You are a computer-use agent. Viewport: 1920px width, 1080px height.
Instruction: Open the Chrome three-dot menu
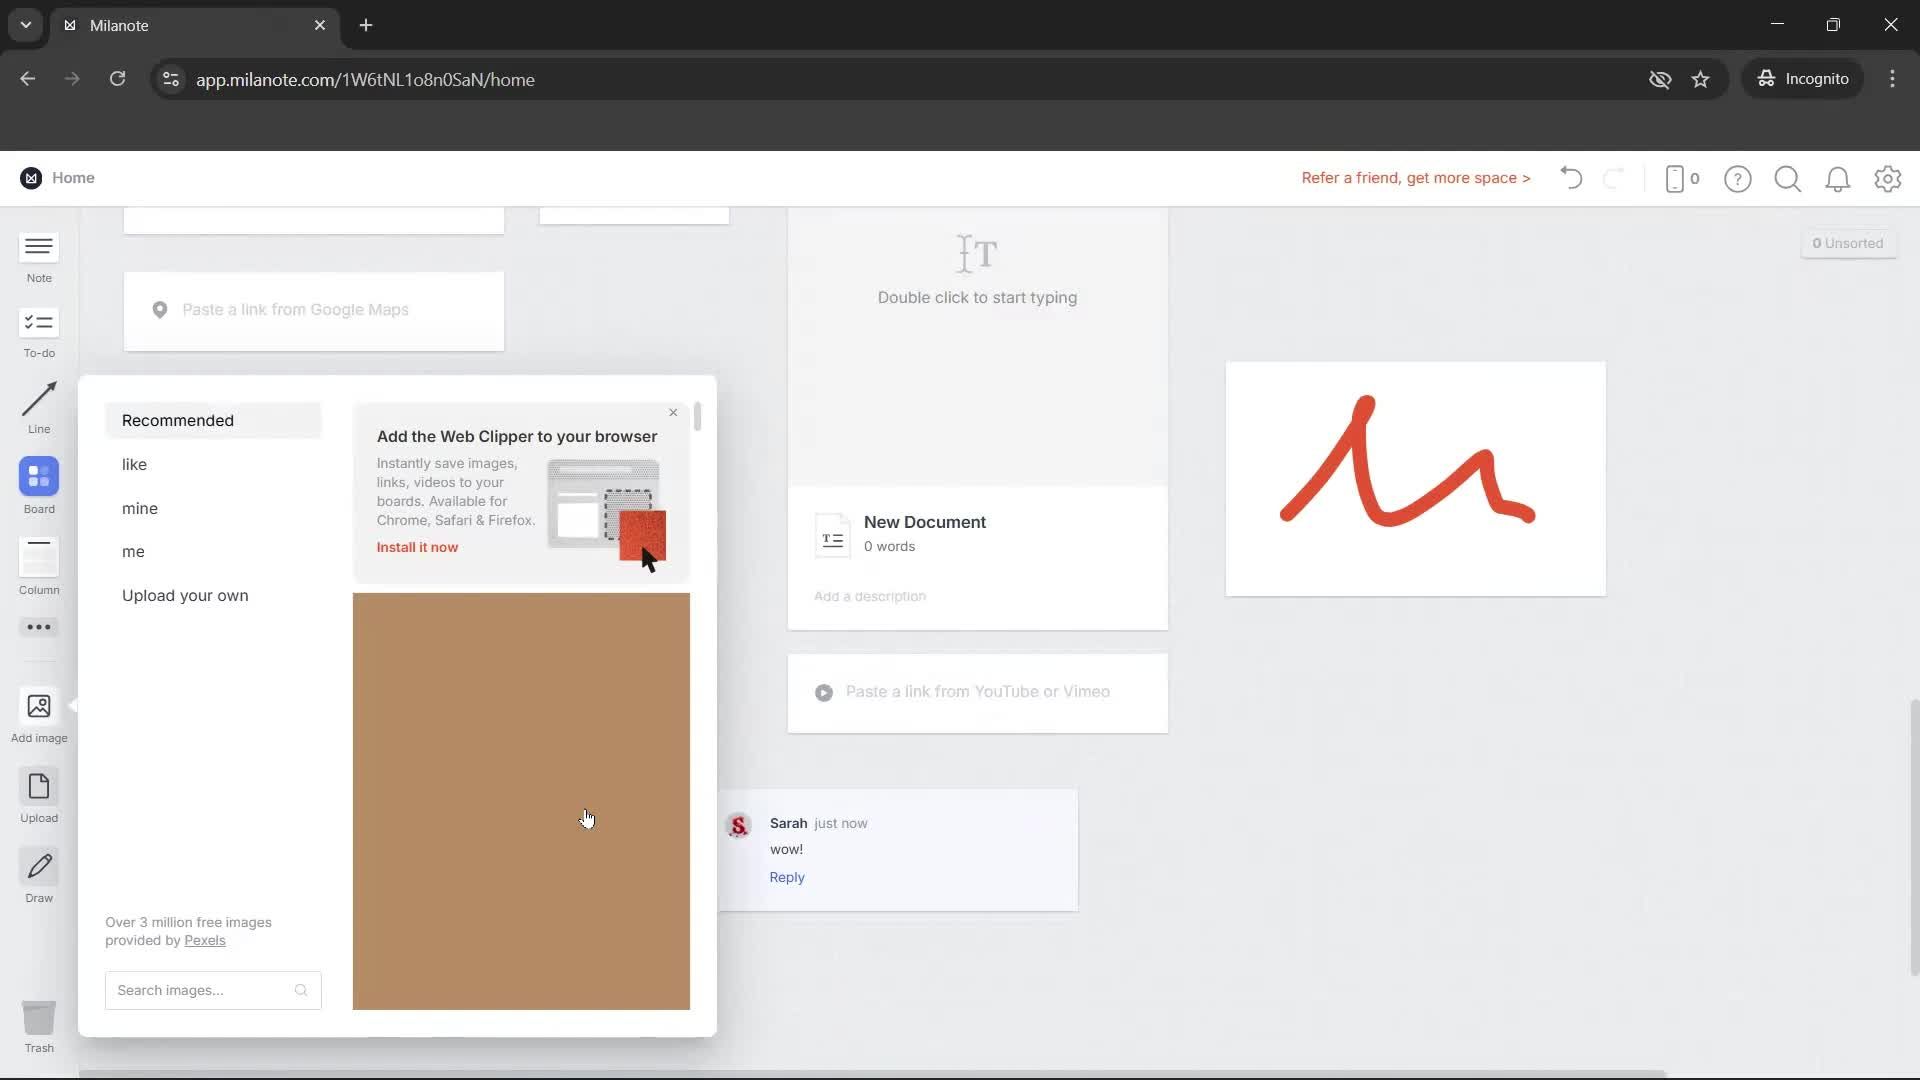[1892, 79]
